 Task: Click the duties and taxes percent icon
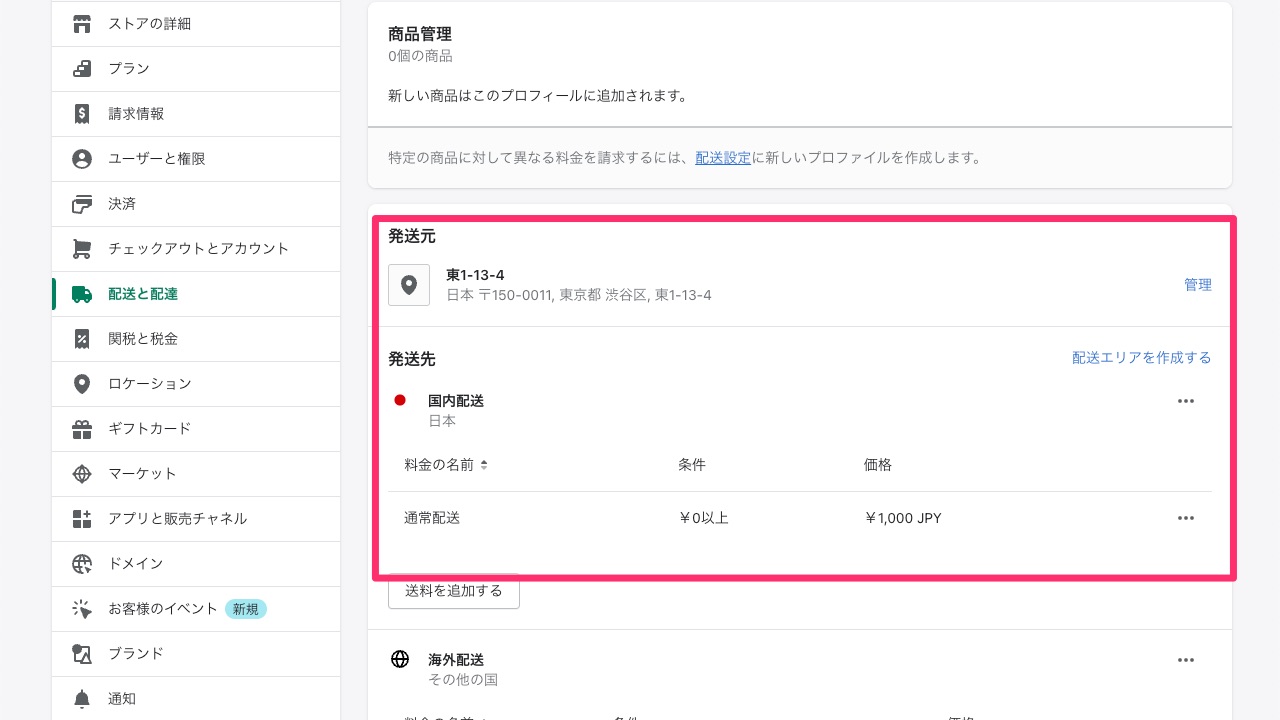click(82, 339)
